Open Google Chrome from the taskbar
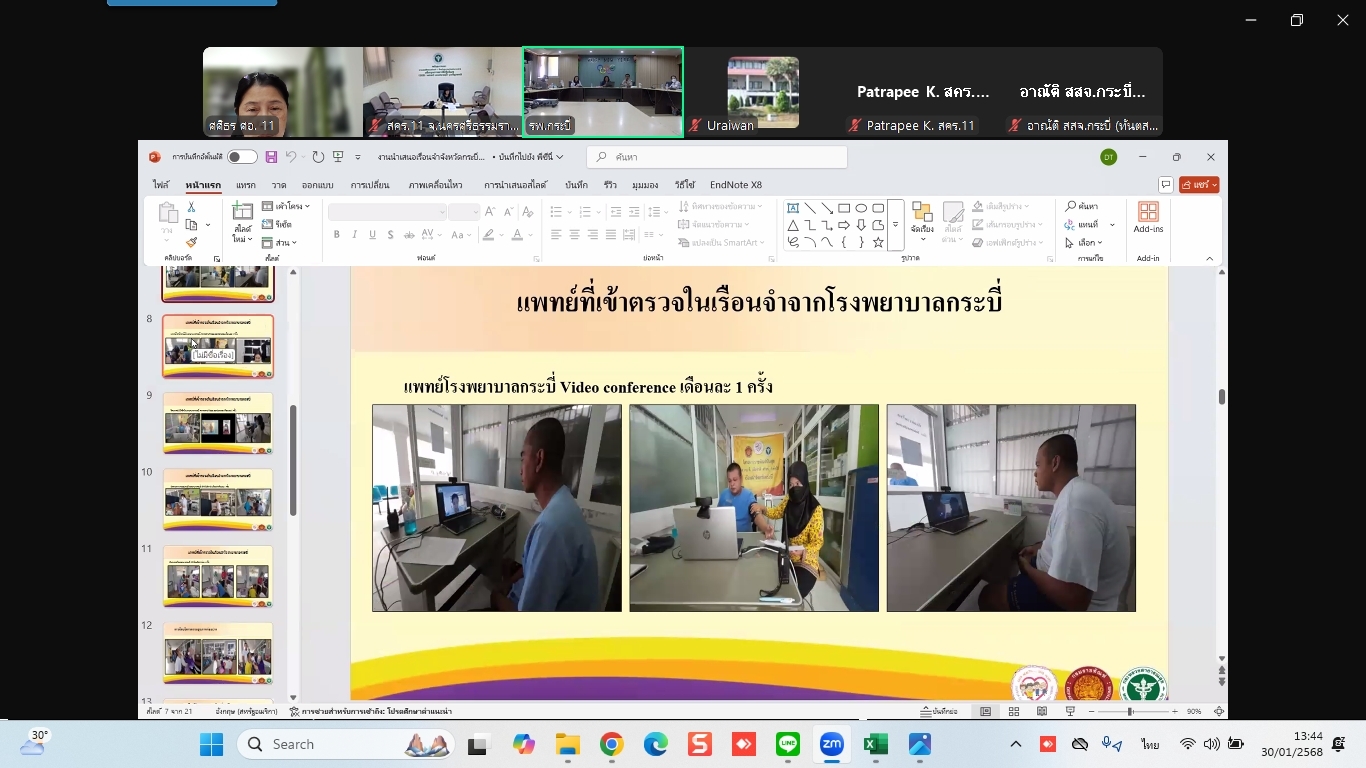1366x768 pixels. pyautogui.click(x=612, y=744)
